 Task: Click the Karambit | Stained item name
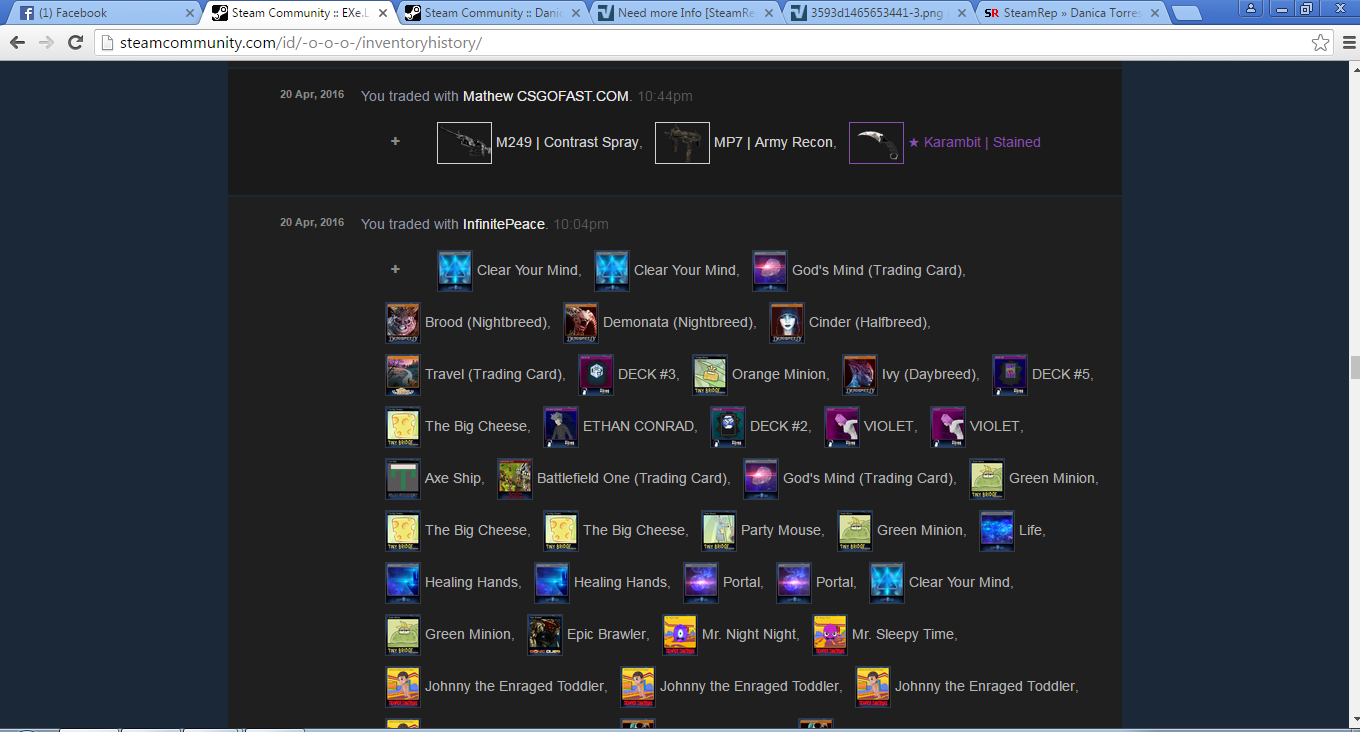[981, 143]
